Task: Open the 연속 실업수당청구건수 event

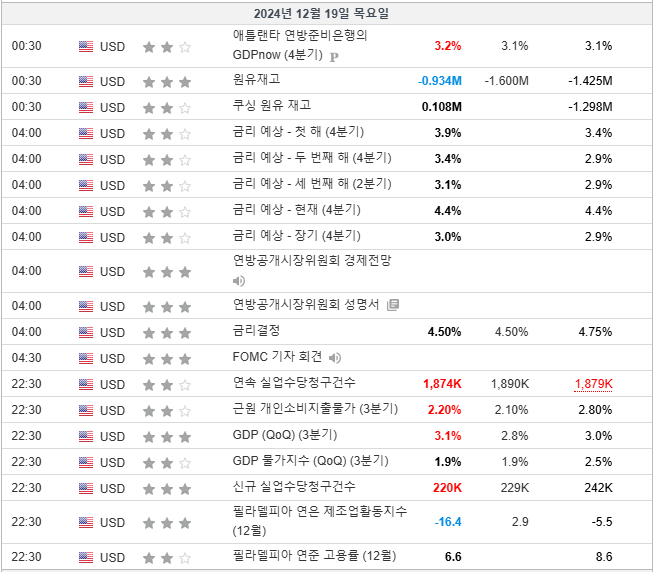Action: pos(294,382)
